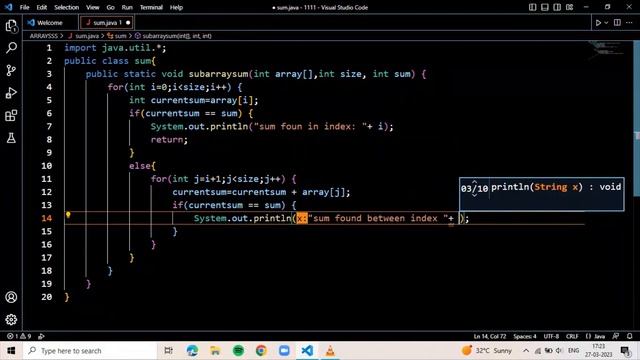Open Zoom from the taskbar
Screen dimensions: 640x360
(284, 351)
